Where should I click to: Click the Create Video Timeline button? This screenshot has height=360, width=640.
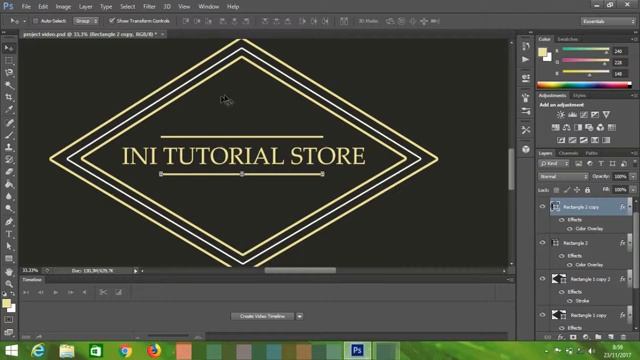tap(262, 316)
